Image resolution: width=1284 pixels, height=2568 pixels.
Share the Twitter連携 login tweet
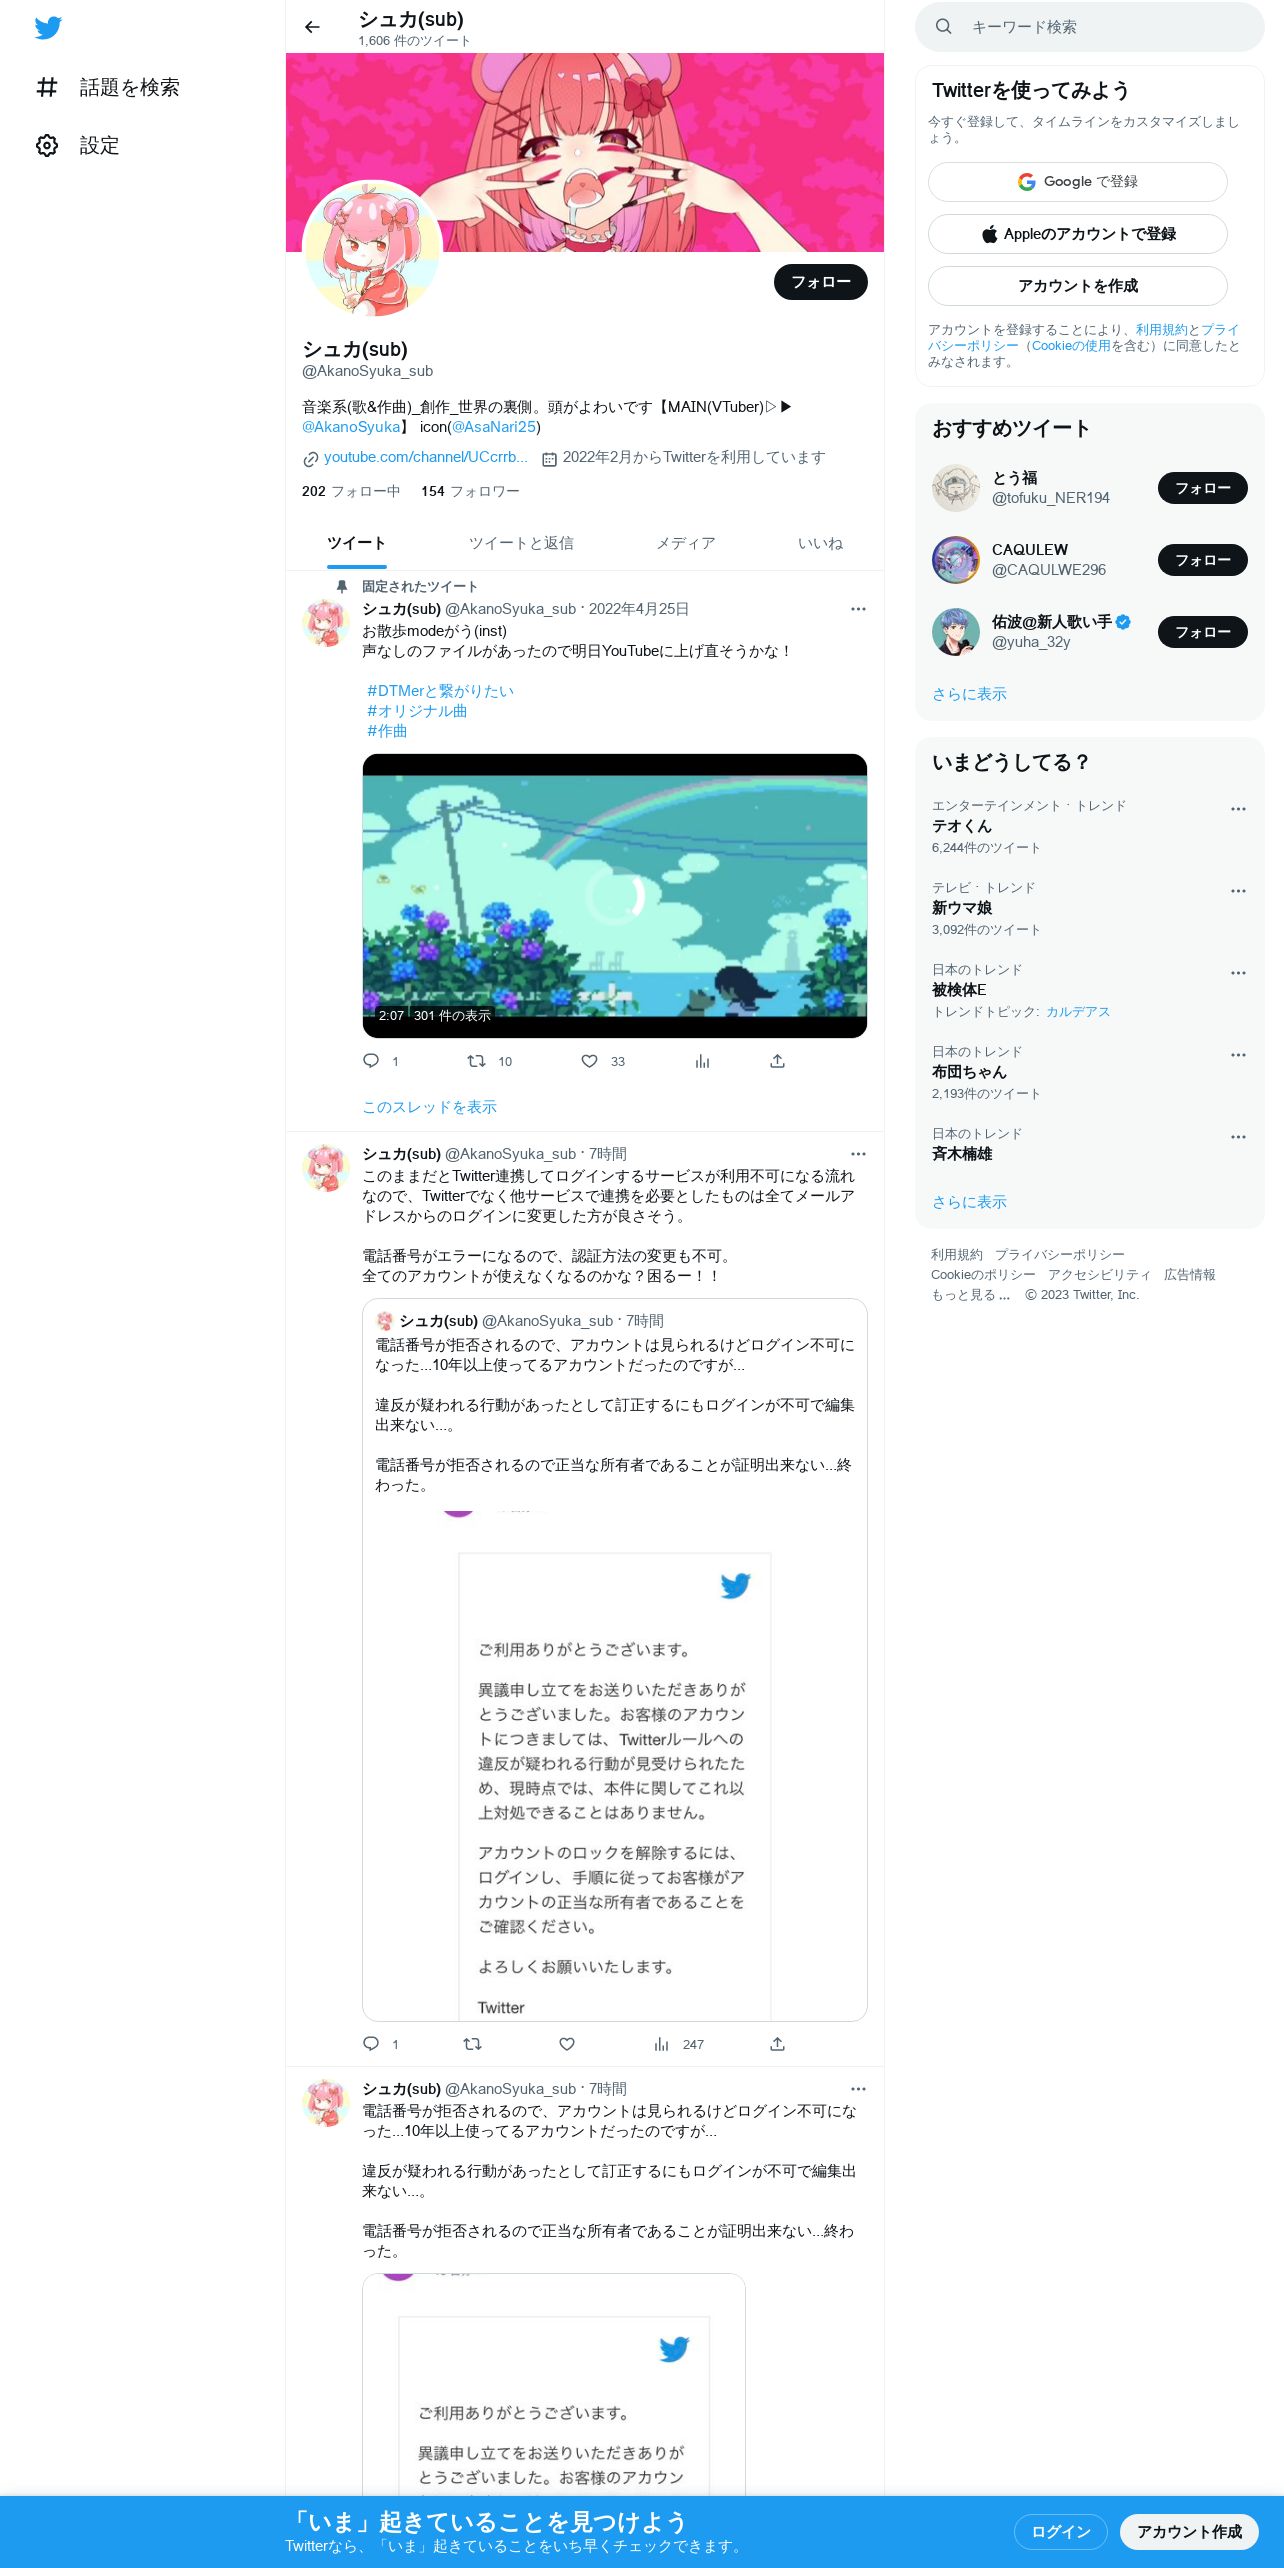click(x=777, y=2044)
